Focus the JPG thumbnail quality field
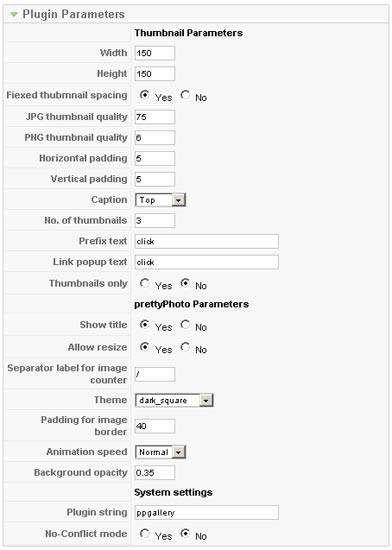Image resolution: width=392 pixels, height=550 pixels. [x=155, y=117]
